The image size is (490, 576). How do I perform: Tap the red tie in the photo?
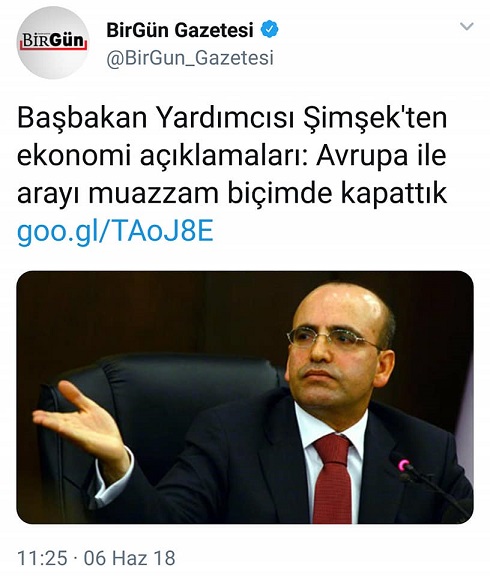[x=332, y=478]
